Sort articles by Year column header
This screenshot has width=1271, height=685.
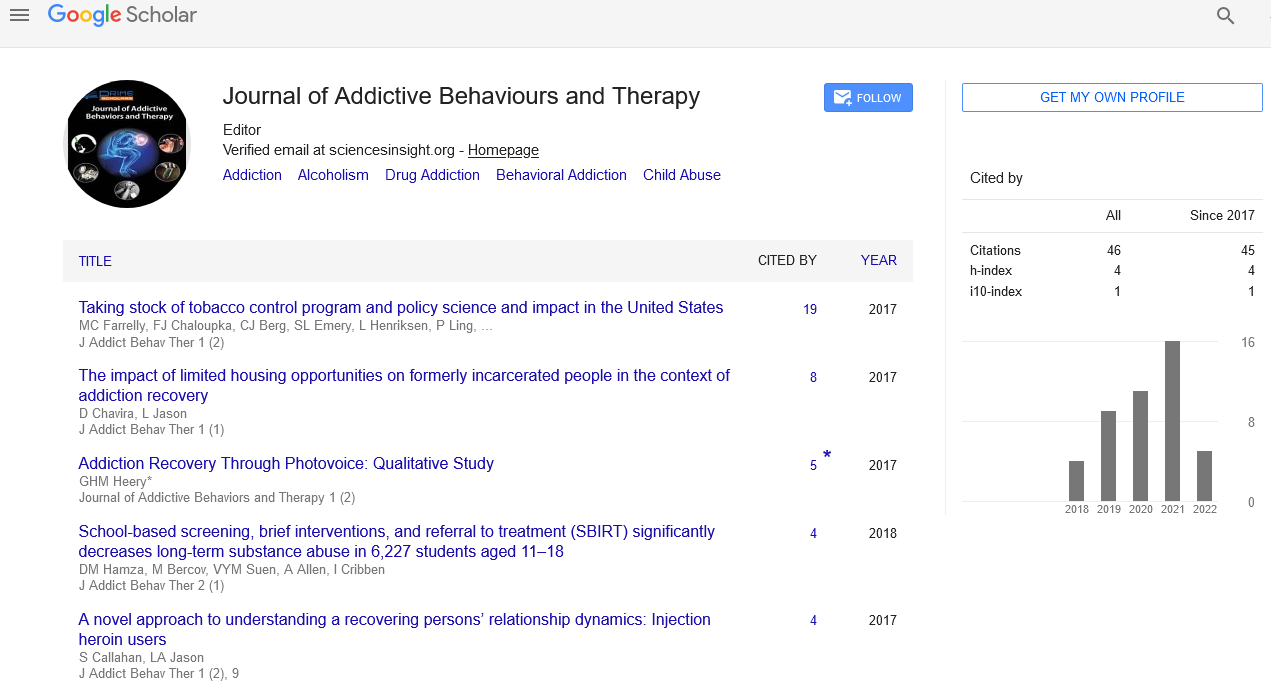tap(878, 260)
